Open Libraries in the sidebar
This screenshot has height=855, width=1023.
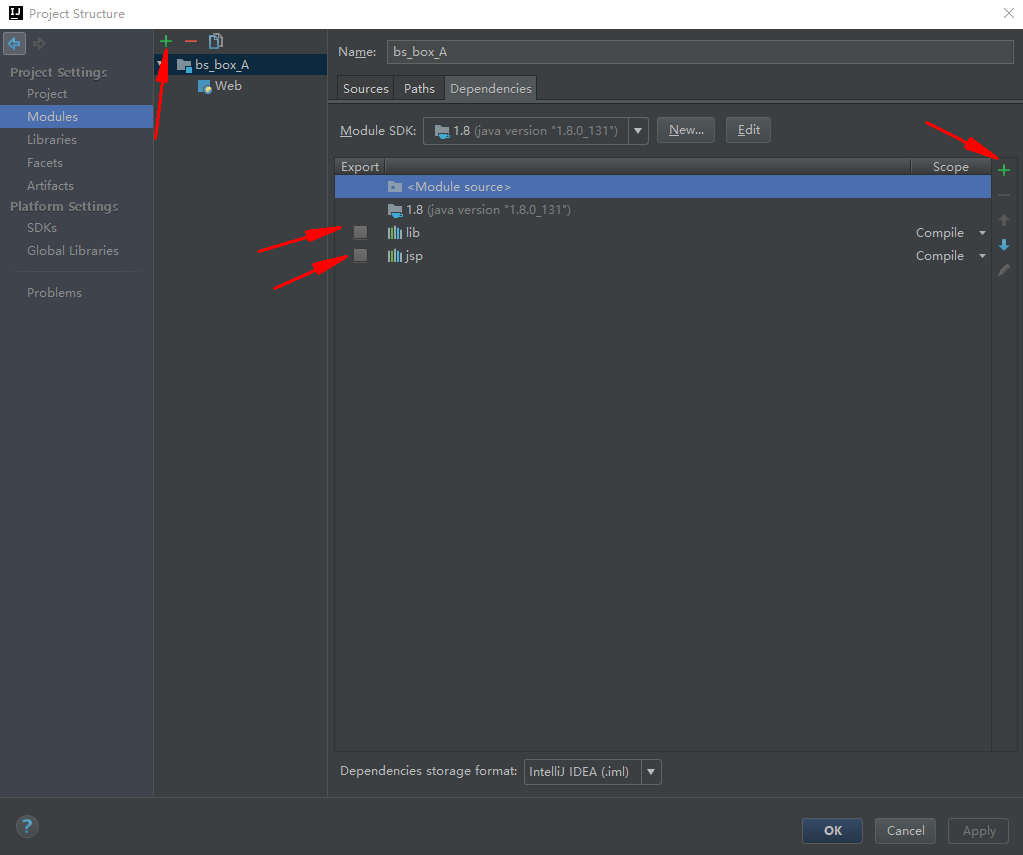click(x=52, y=140)
